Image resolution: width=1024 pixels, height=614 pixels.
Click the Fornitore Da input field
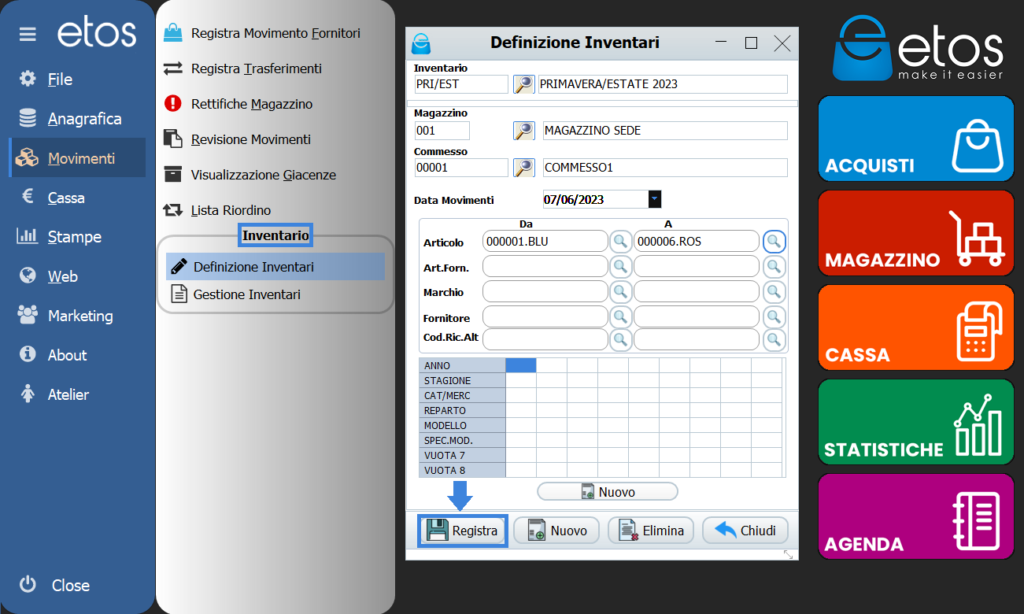[x=545, y=317]
